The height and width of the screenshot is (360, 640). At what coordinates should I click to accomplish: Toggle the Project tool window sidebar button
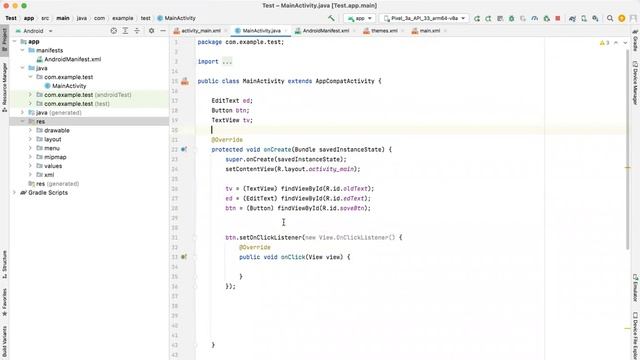coord(4,39)
